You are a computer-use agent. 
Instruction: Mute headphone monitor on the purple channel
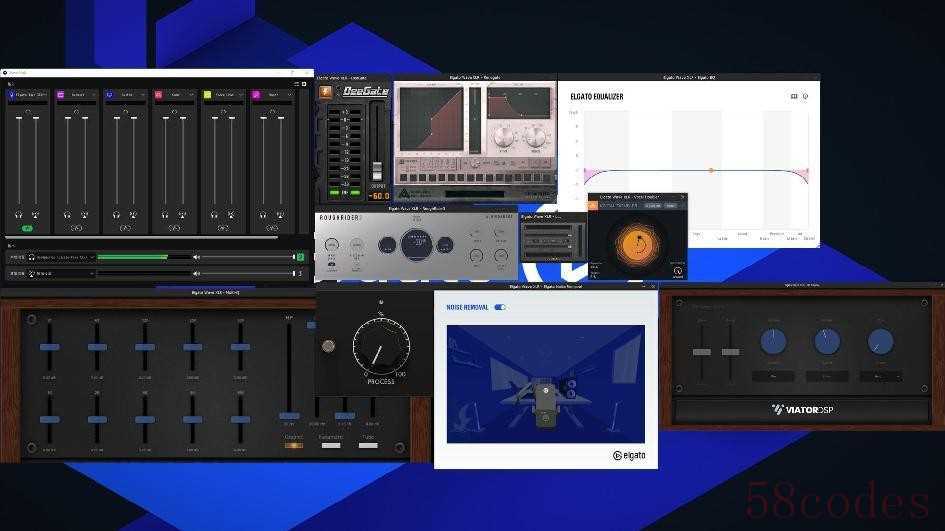(68, 215)
